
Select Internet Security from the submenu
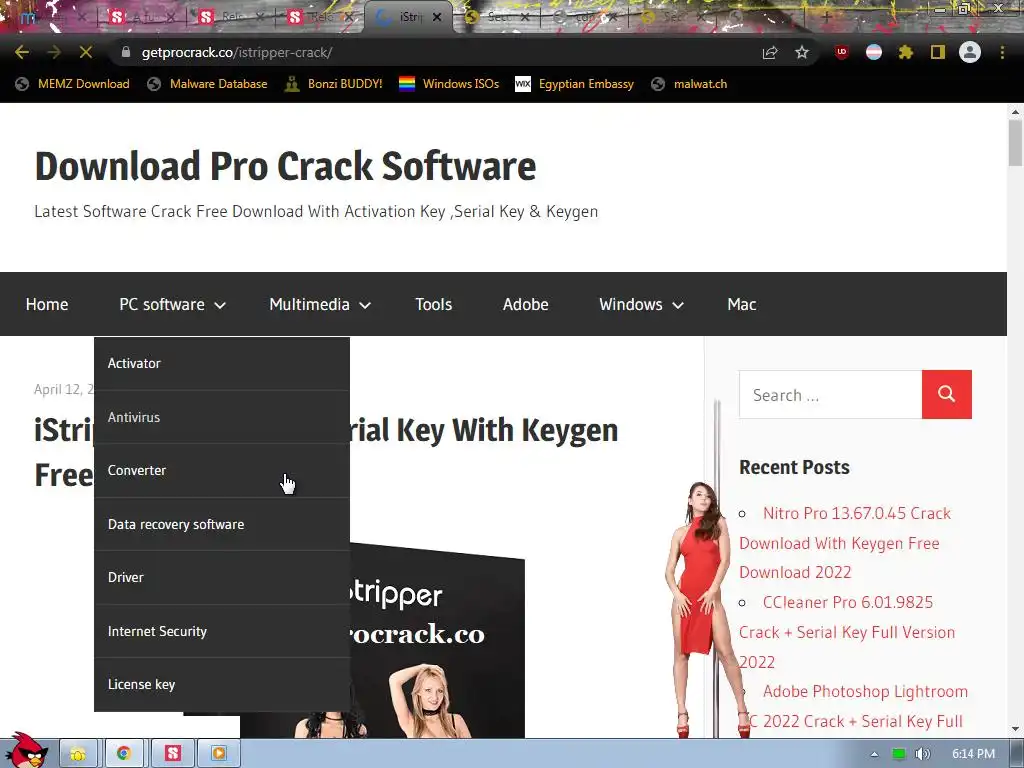tap(222, 631)
